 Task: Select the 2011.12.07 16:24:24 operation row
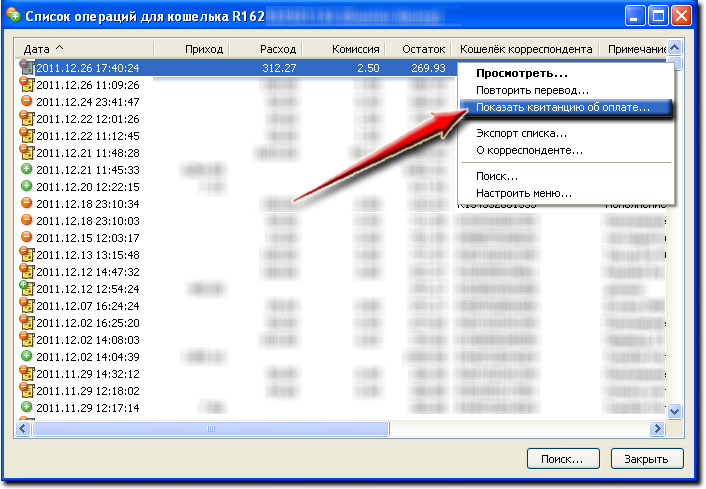coord(88,306)
